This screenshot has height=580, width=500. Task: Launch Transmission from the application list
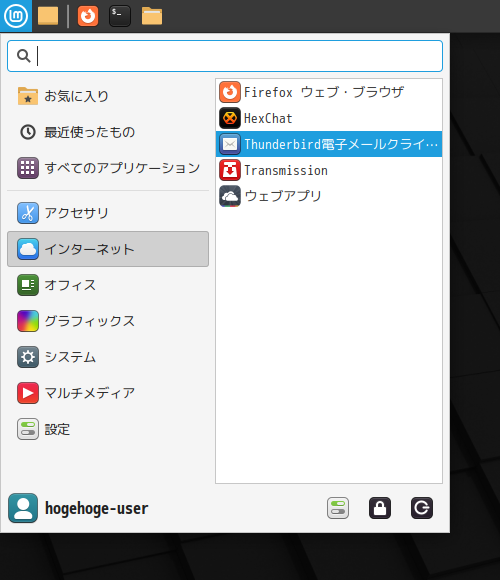pyautogui.click(x=329, y=170)
